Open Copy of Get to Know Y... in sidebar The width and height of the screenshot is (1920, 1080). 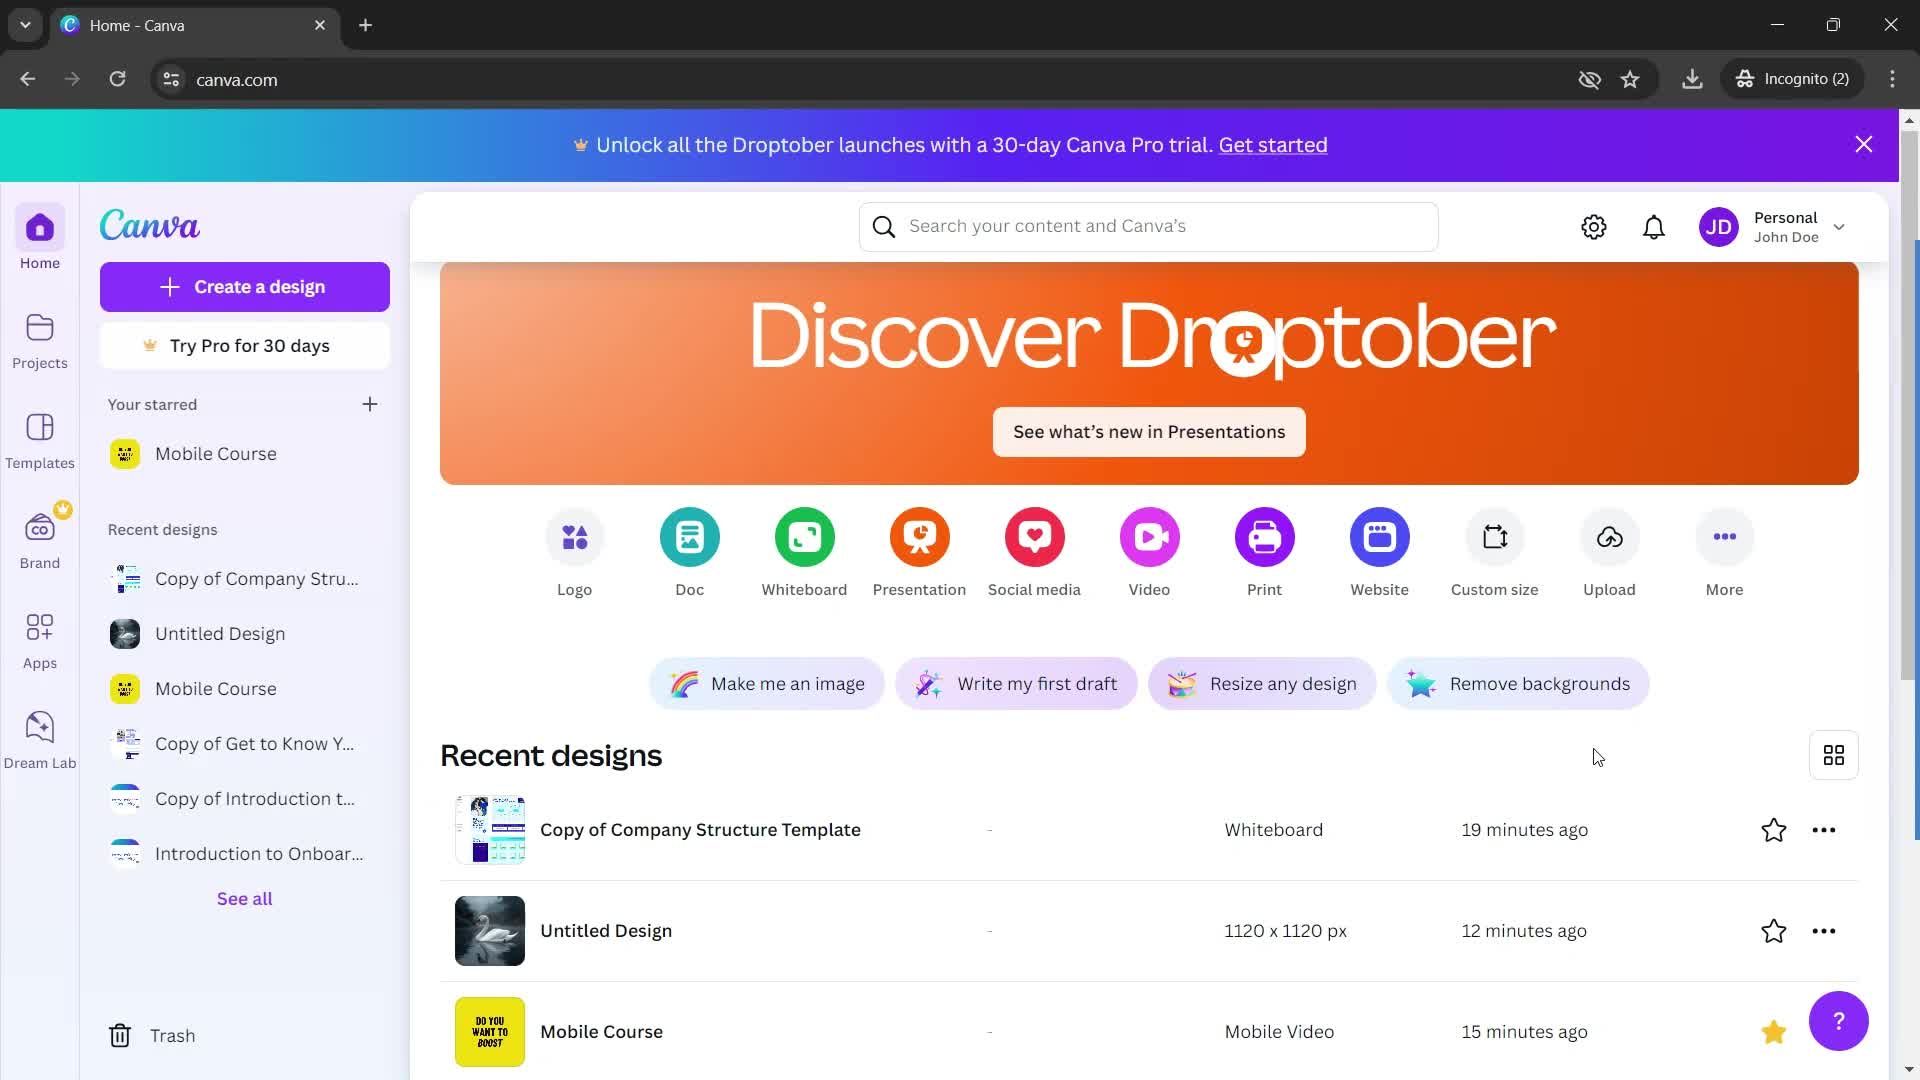pyautogui.click(x=245, y=744)
